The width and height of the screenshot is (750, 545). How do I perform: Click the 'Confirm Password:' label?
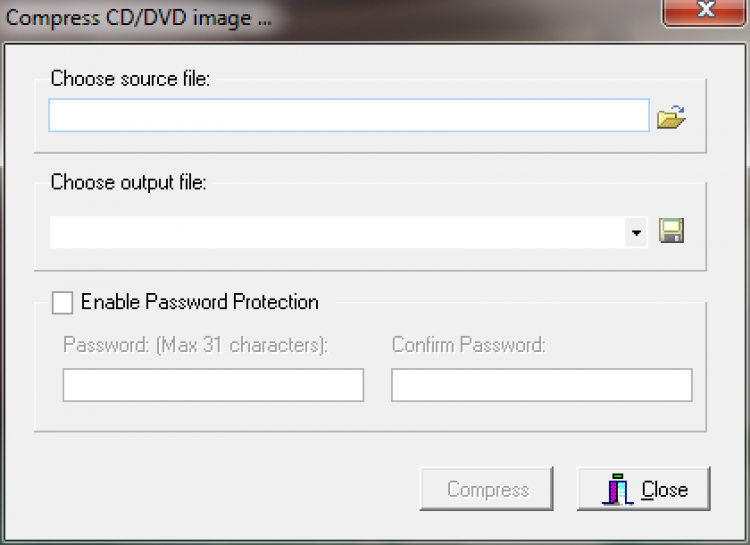(x=468, y=345)
